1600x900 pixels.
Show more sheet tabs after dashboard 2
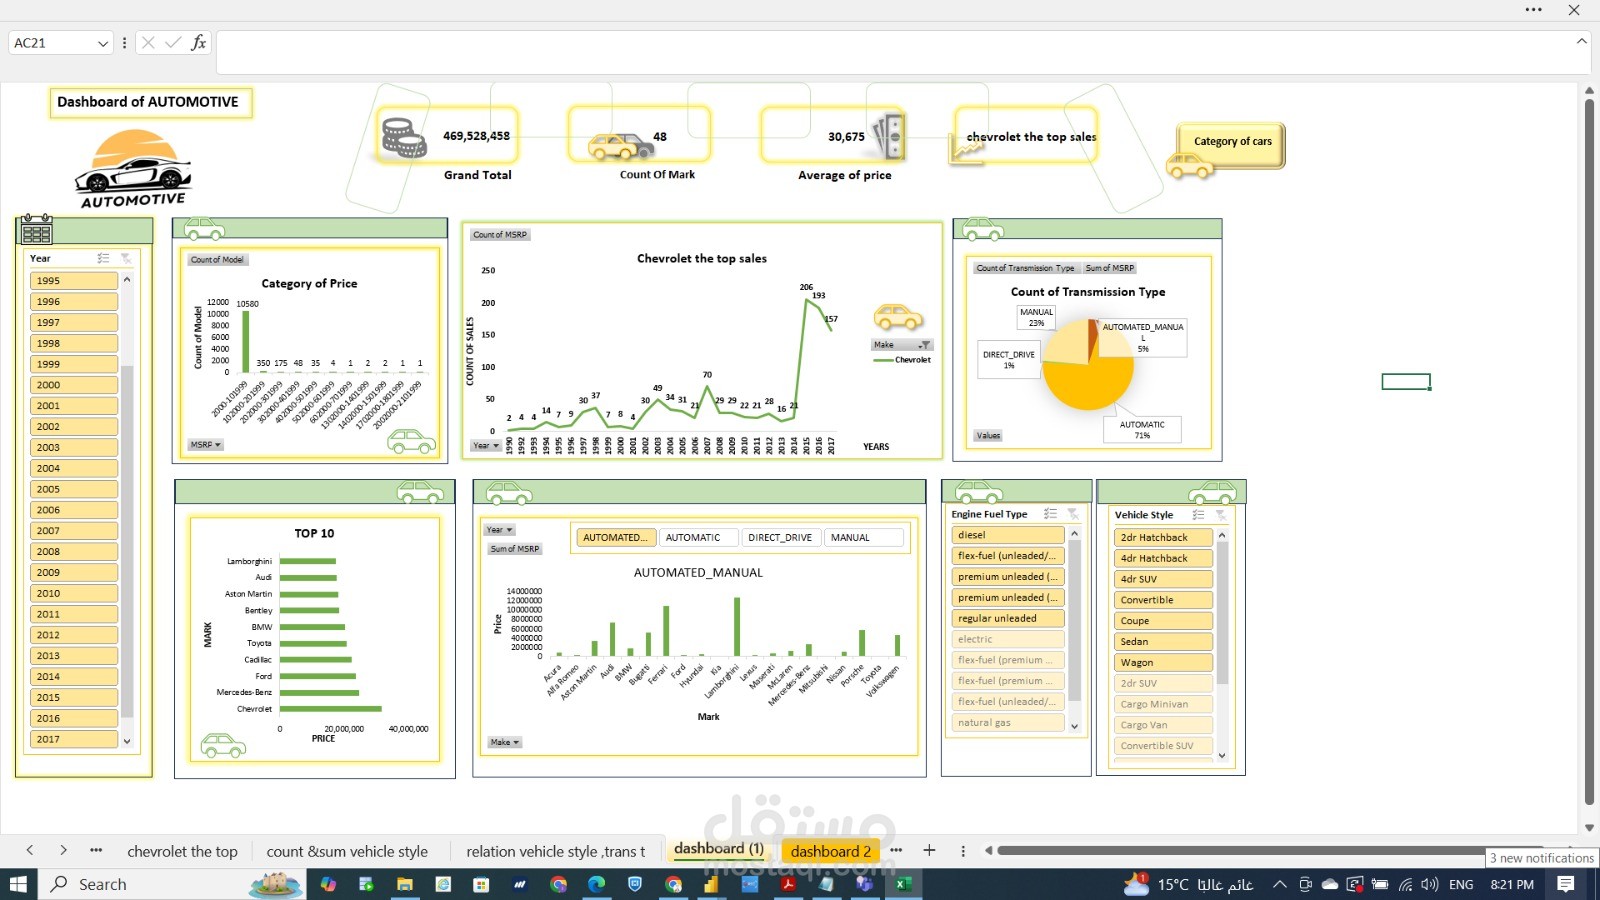(x=896, y=851)
